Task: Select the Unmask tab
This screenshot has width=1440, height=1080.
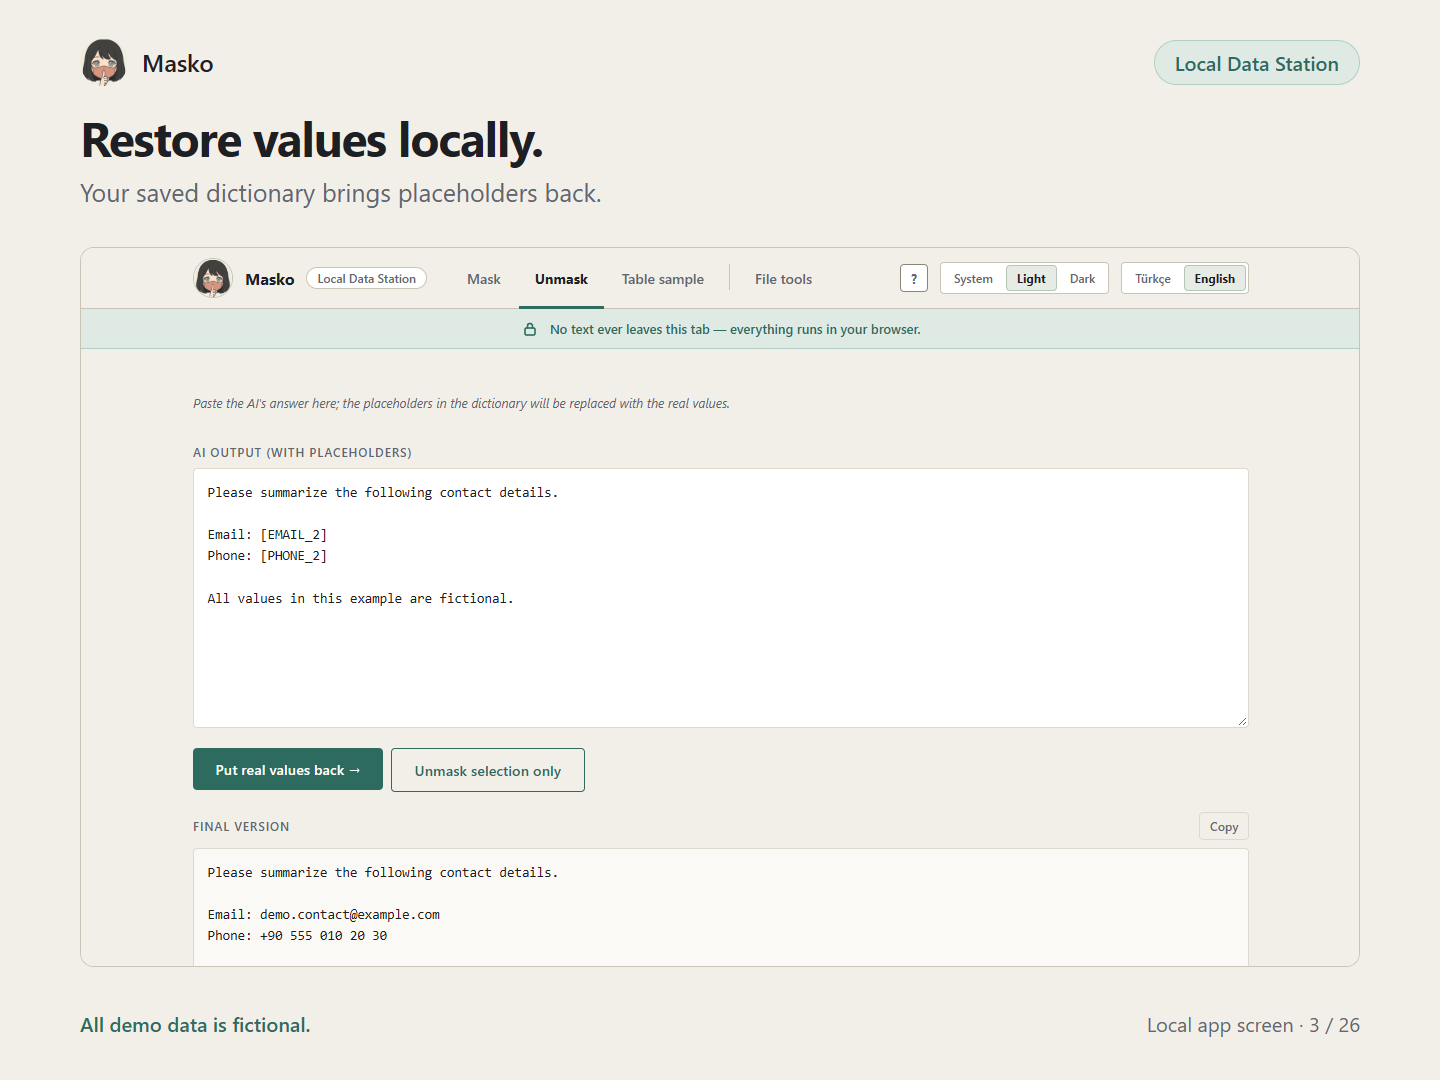Action: [561, 279]
